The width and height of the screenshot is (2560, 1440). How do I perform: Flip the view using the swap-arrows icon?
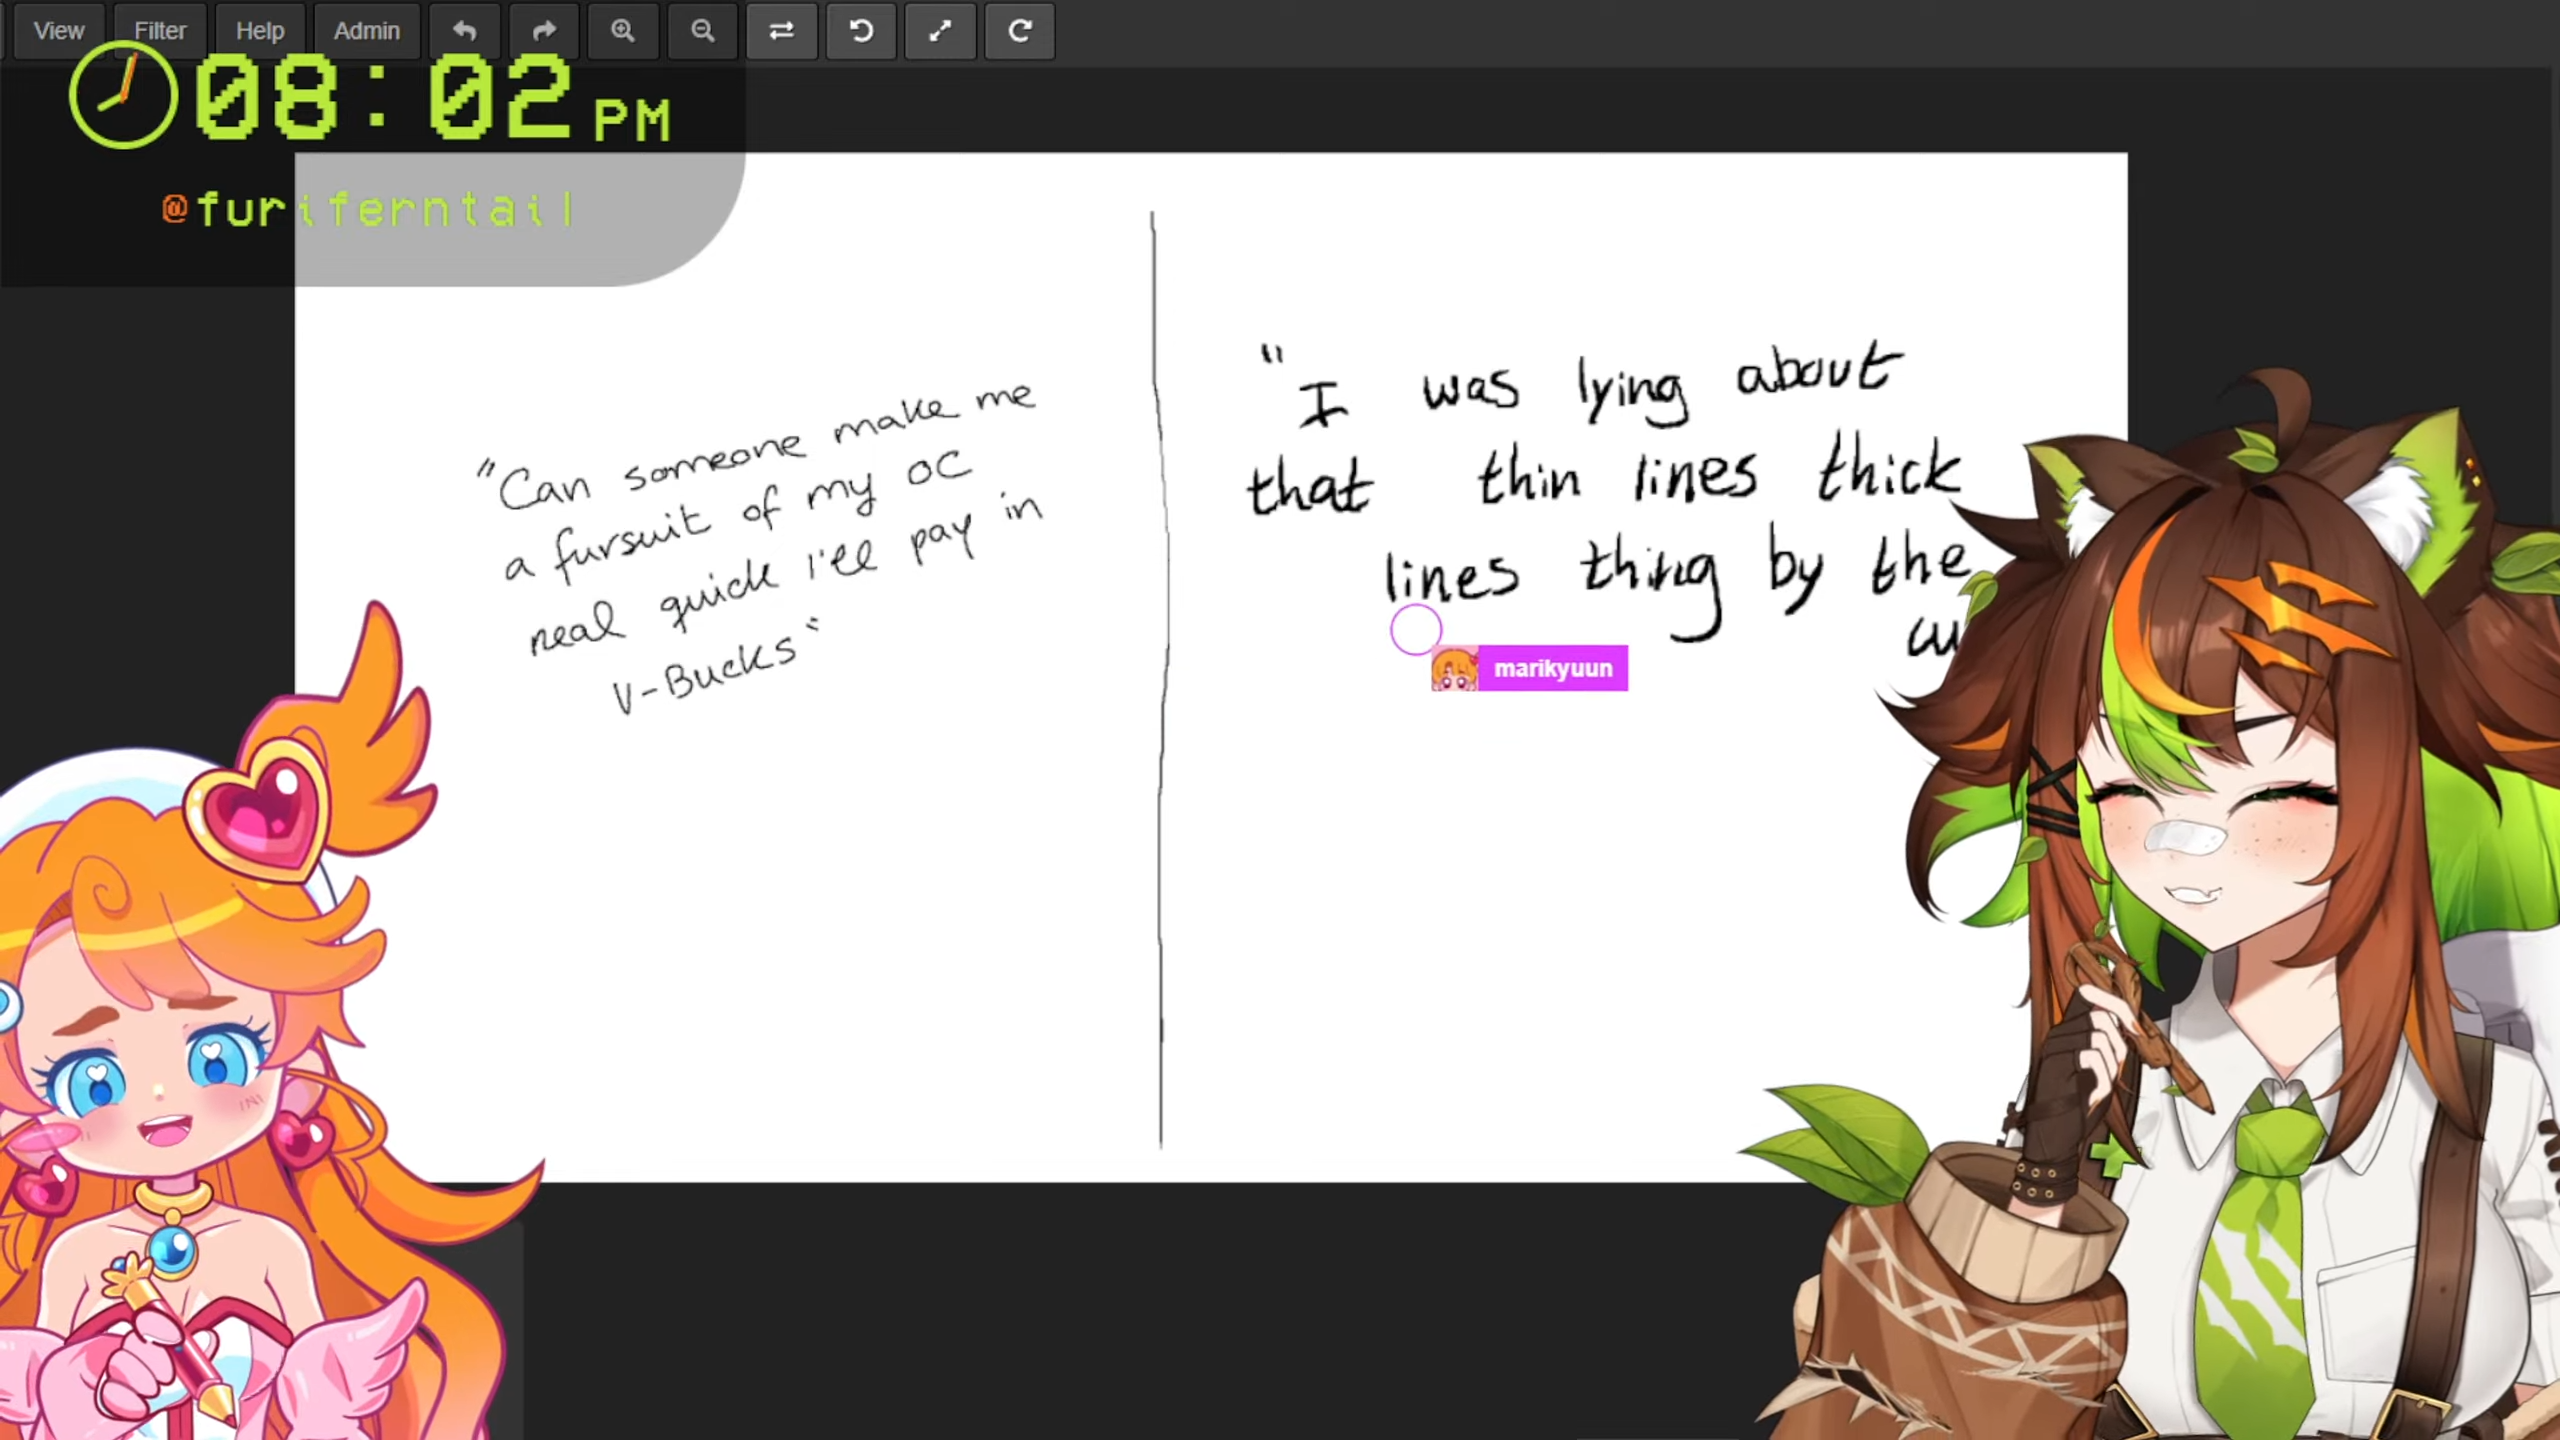(x=781, y=31)
